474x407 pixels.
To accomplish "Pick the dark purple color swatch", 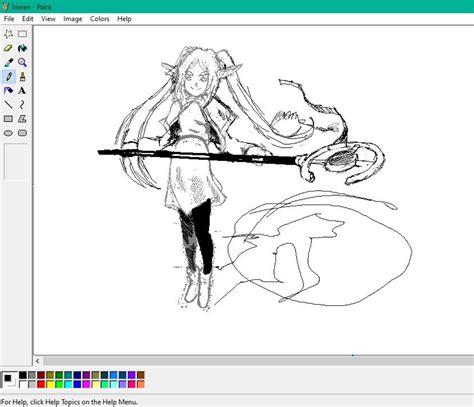I will tap(86, 375).
